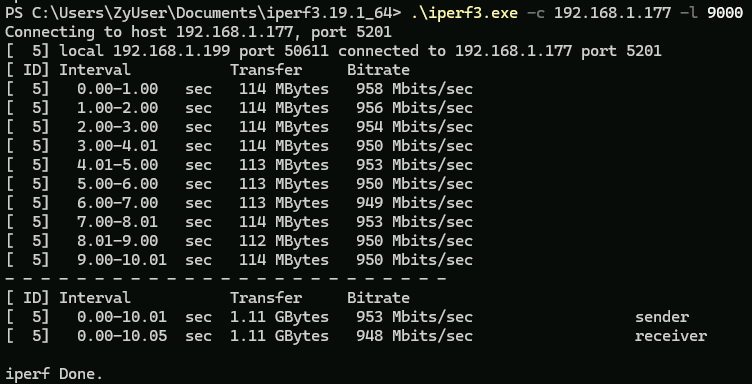Click the dashed separator line

point(226,279)
